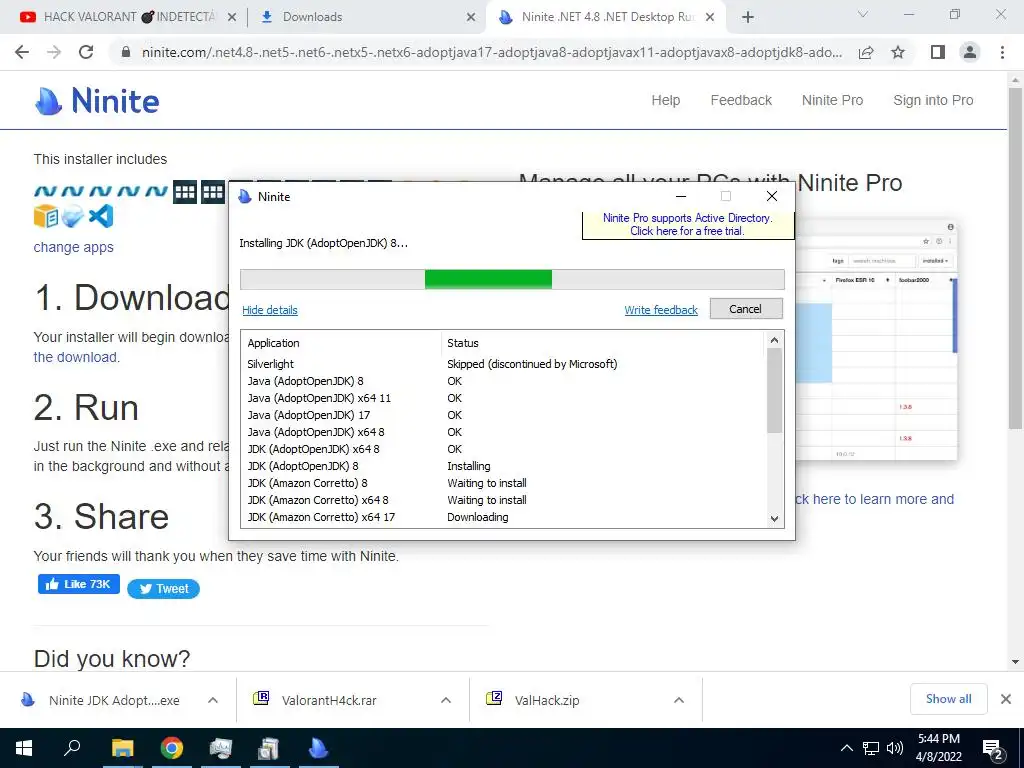The height and width of the screenshot is (768, 1024).
Task: Select JDK (AdoptOpenJDK) 8 installing row
Action: 503,466
